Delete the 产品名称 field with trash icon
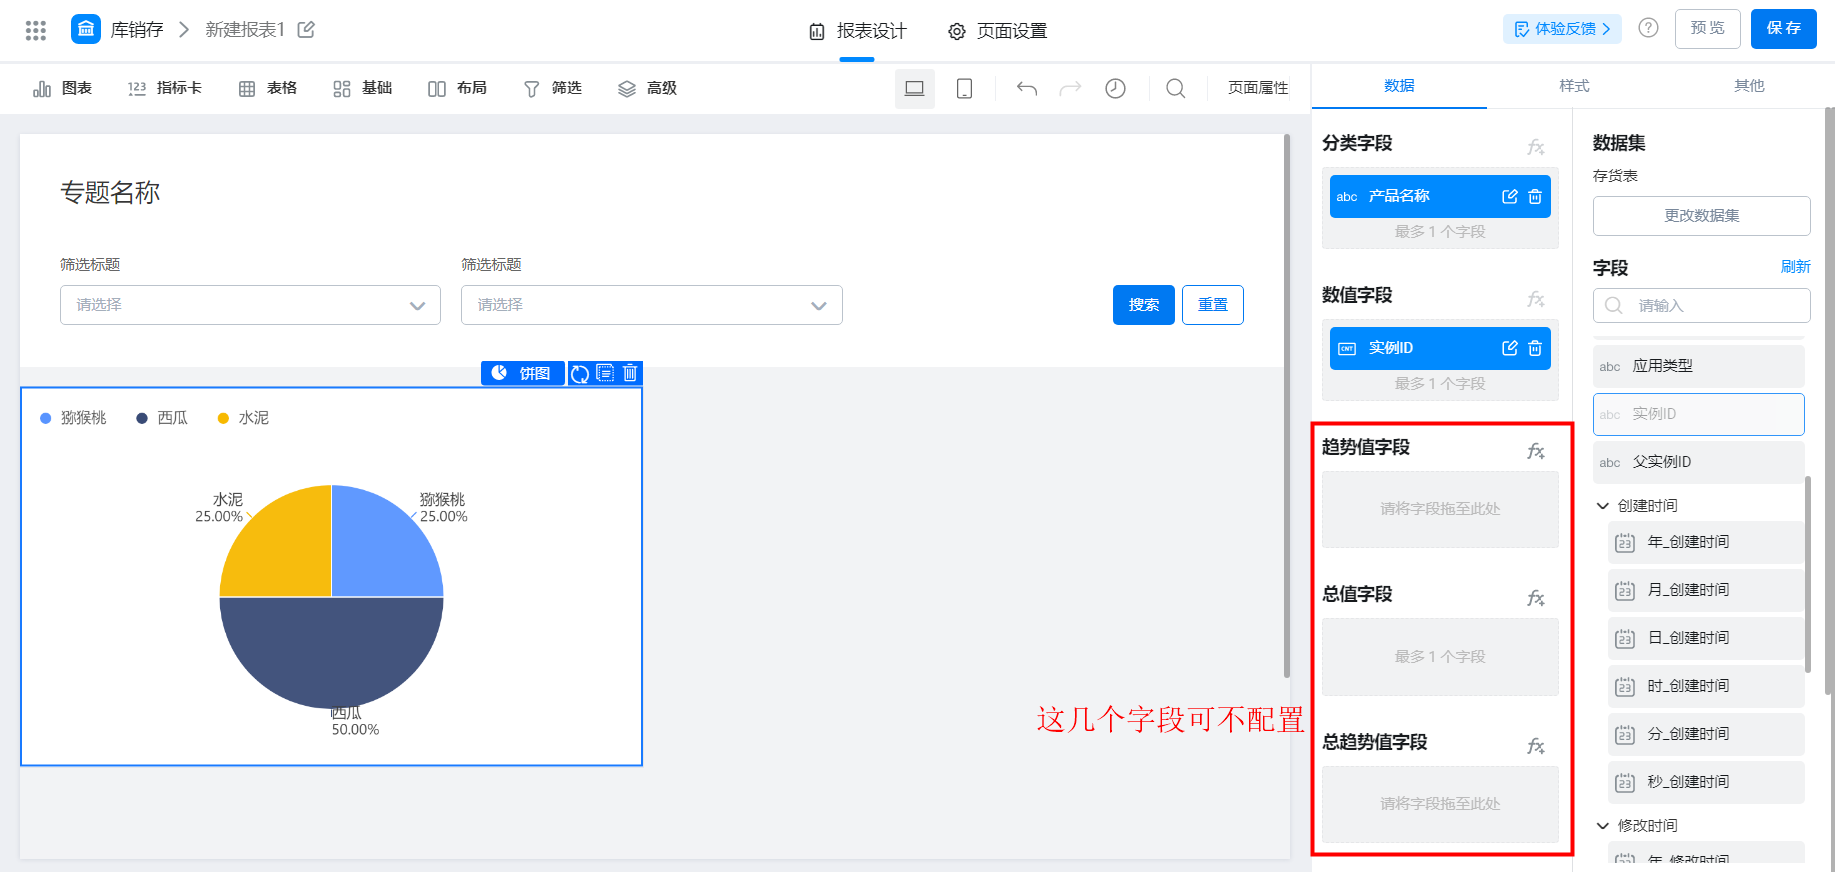Viewport: 1835px width, 872px height. click(x=1535, y=197)
